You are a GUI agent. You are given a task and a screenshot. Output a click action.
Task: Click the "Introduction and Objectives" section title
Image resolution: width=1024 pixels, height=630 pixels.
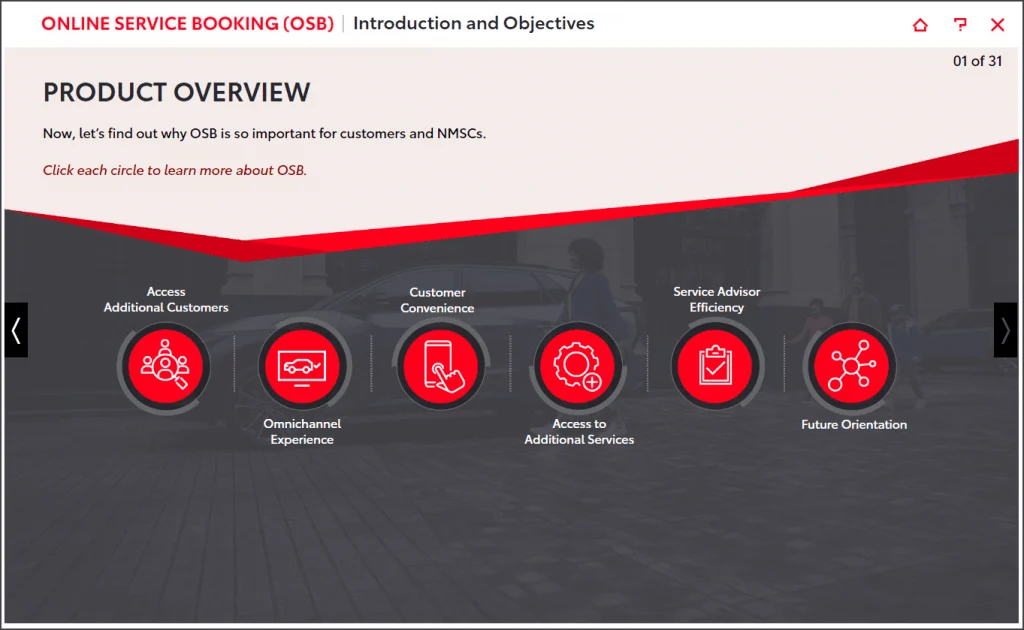click(x=473, y=23)
